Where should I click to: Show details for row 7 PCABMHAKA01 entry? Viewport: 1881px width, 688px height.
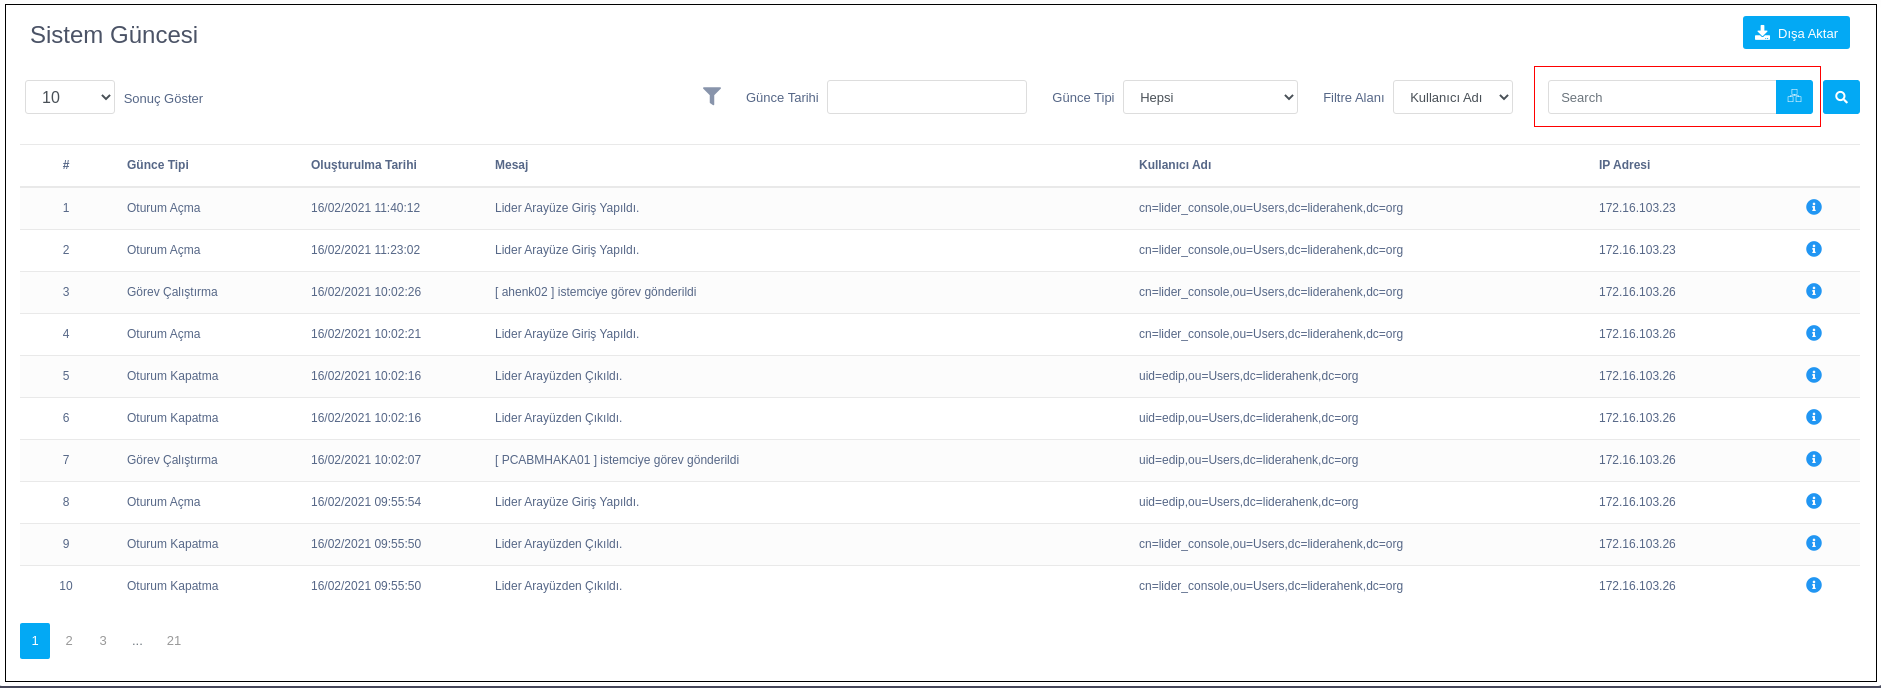click(1813, 459)
